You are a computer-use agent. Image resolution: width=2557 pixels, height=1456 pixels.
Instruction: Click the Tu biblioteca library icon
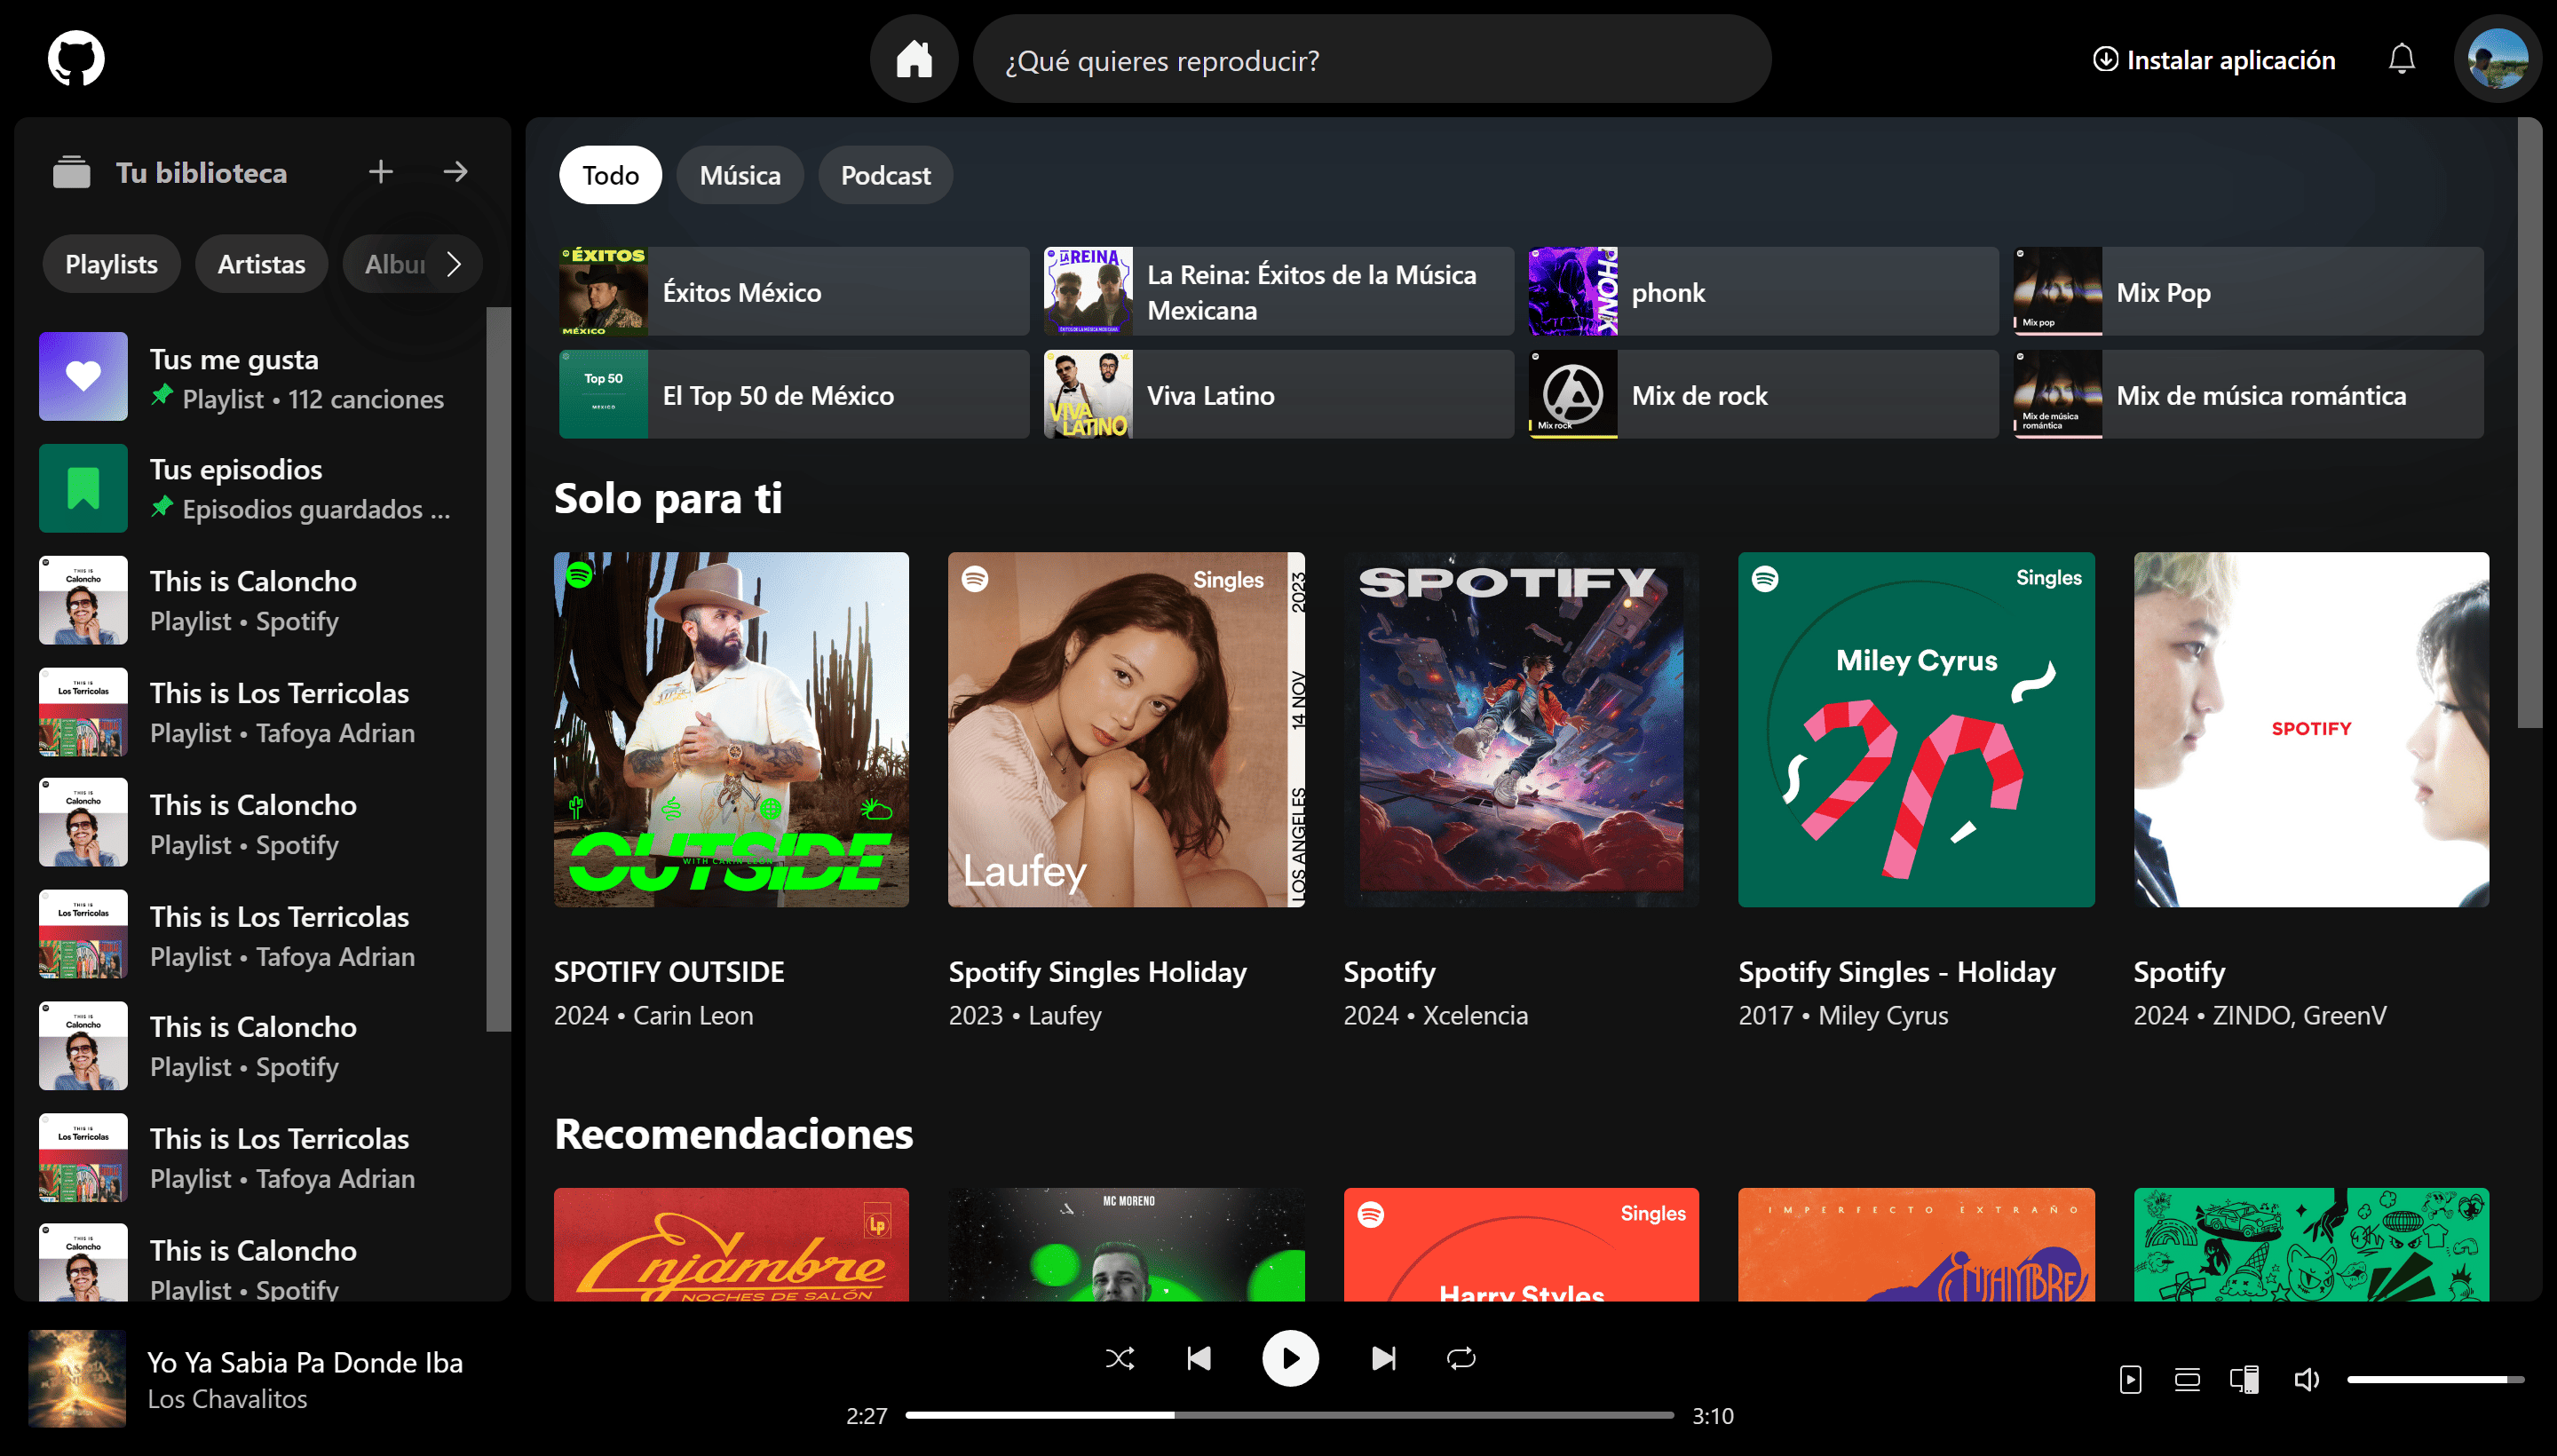click(71, 172)
